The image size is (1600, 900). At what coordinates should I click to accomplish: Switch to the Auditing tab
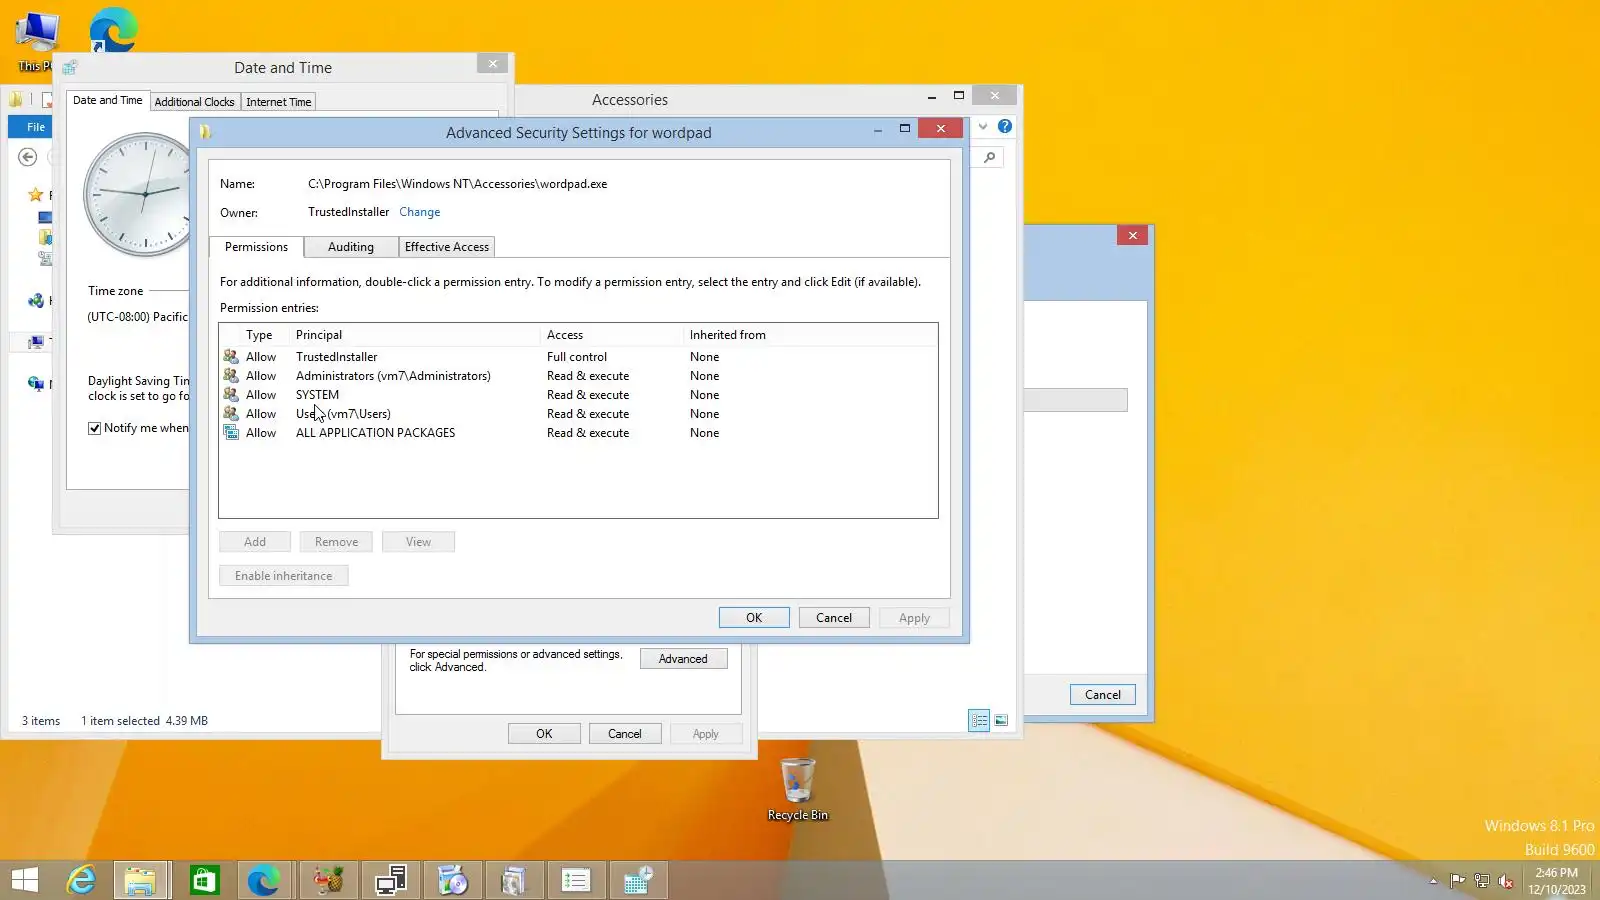pos(351,247)
